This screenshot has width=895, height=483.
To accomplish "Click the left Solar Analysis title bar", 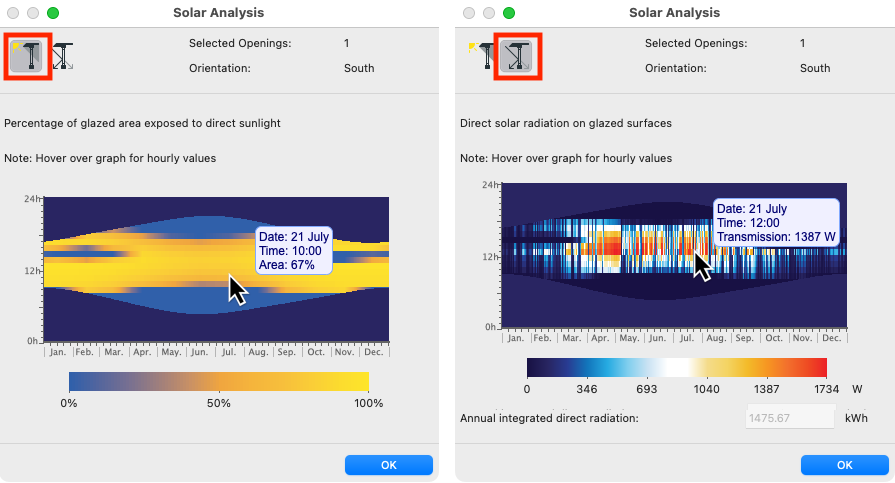I will point(219,13).
